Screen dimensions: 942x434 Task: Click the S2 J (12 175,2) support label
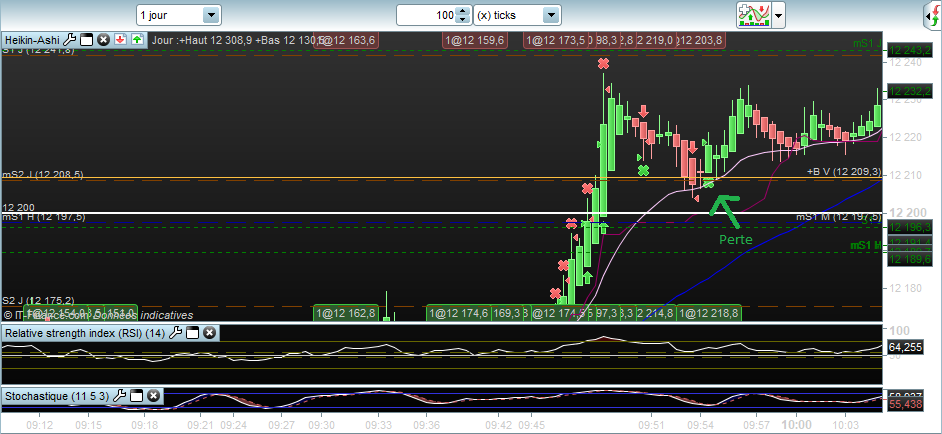38,301
